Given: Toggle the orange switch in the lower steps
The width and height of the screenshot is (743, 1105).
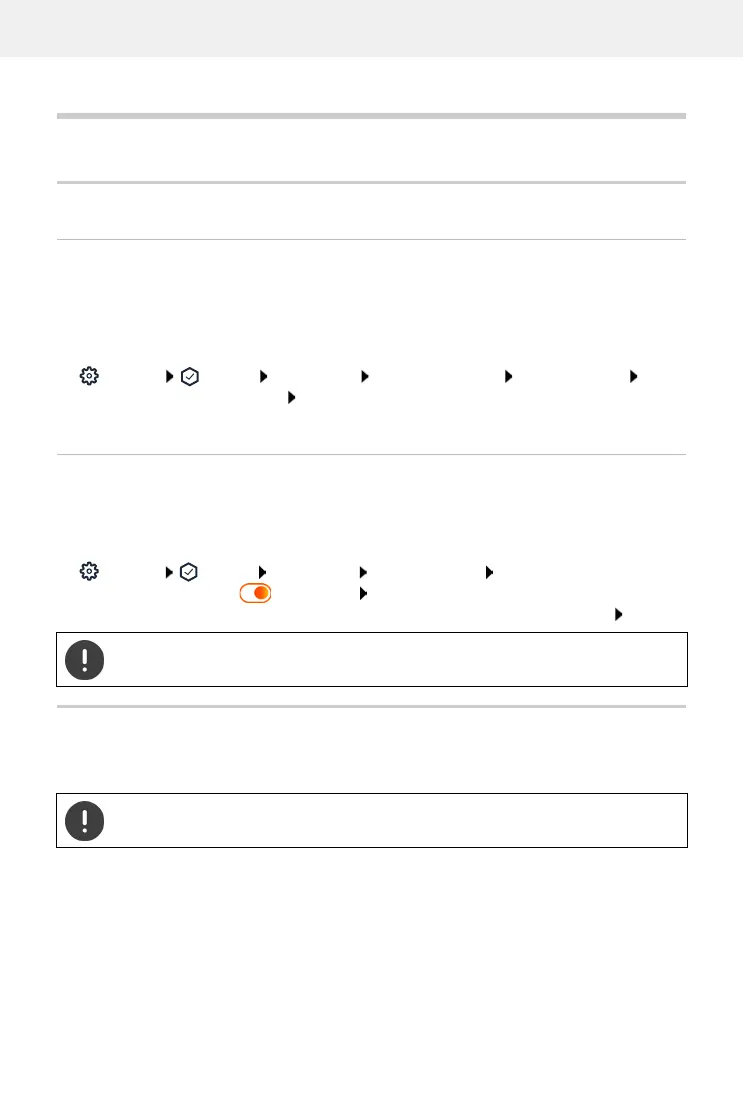Looking at the screenshot, I should [256, 593].
